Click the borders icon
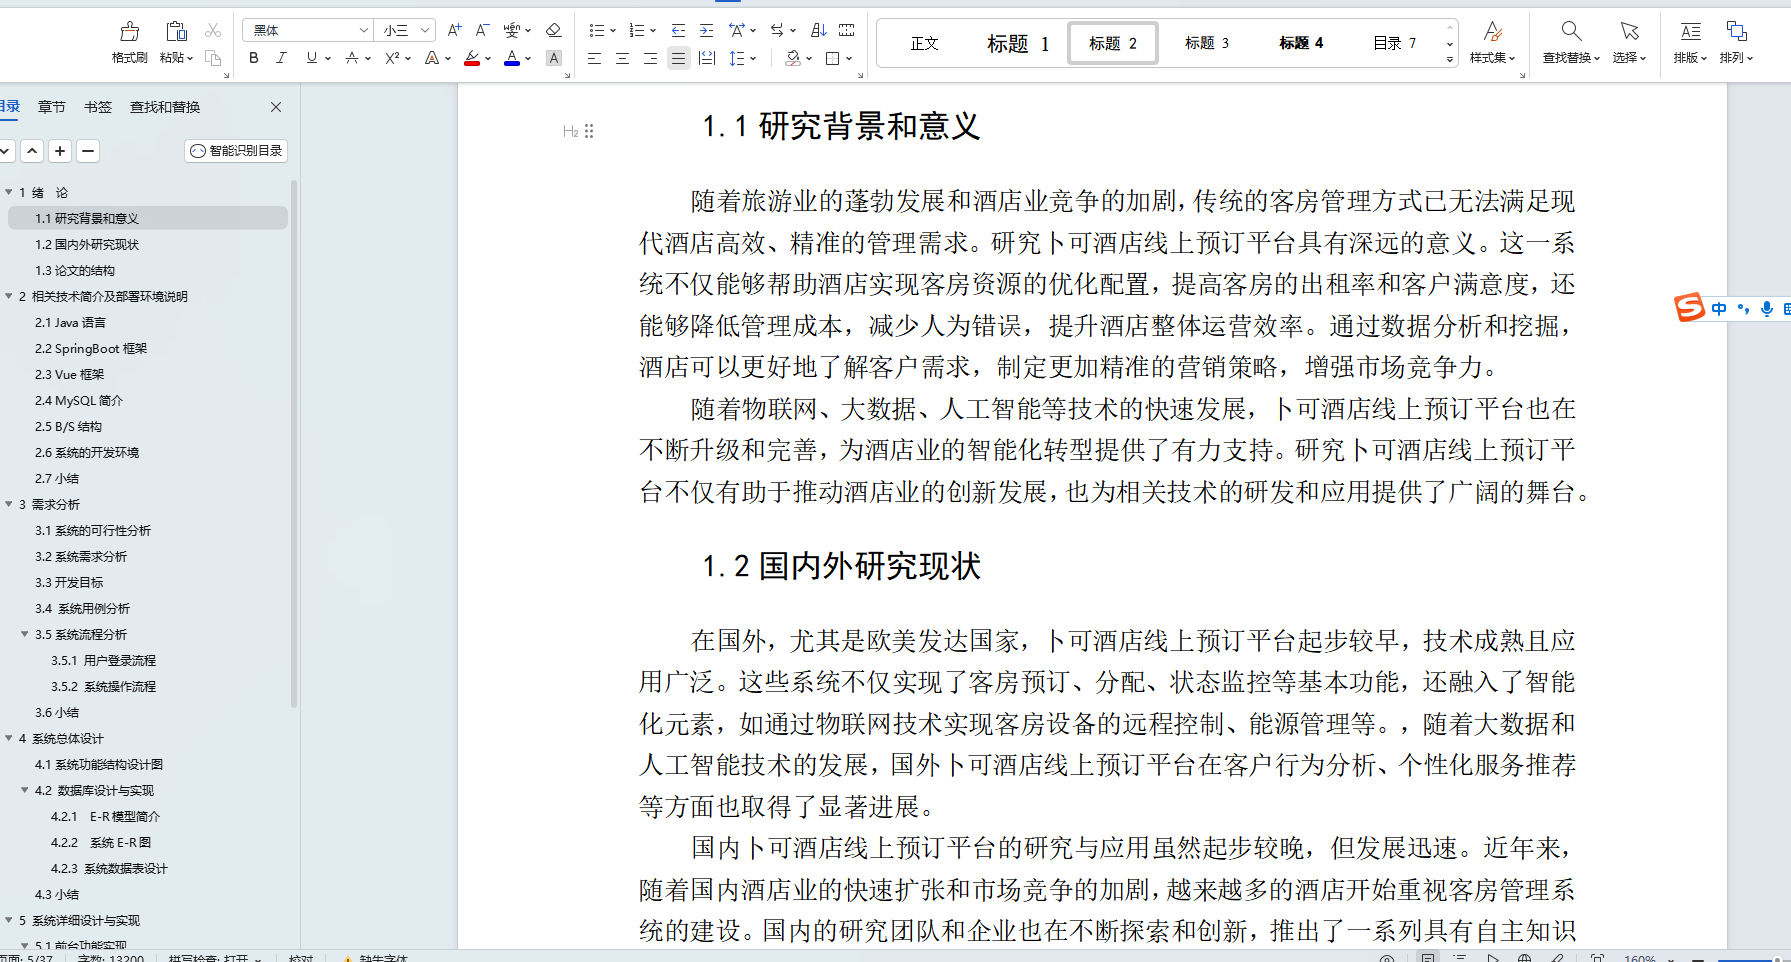The height and width of the screenshot is (962, 1791). click(832, 58)
